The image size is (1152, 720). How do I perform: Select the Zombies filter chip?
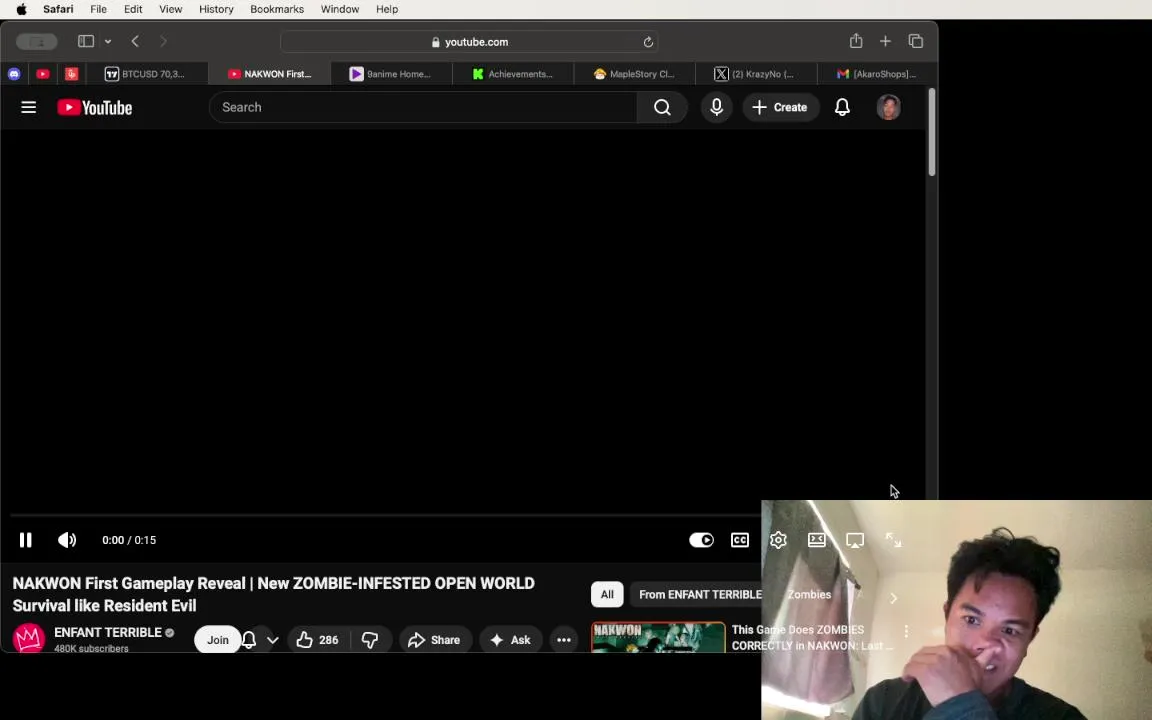tap(809, 594)
